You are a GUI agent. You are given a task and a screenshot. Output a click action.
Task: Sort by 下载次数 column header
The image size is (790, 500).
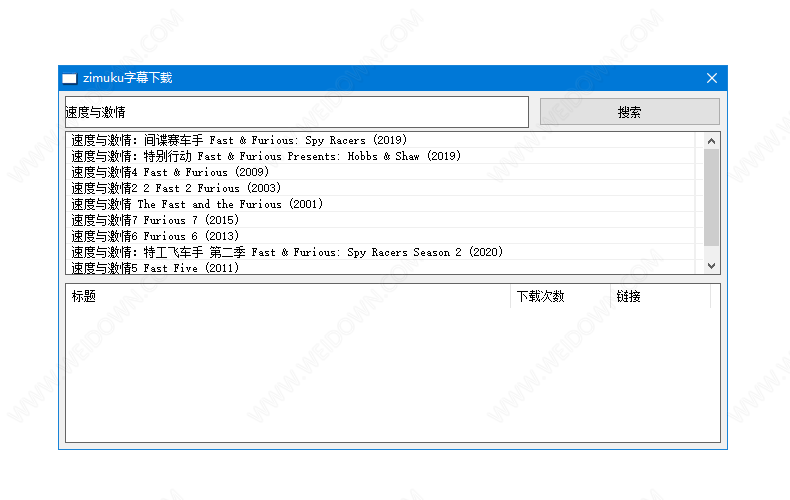pyautogui.click(x=561, y=296)
